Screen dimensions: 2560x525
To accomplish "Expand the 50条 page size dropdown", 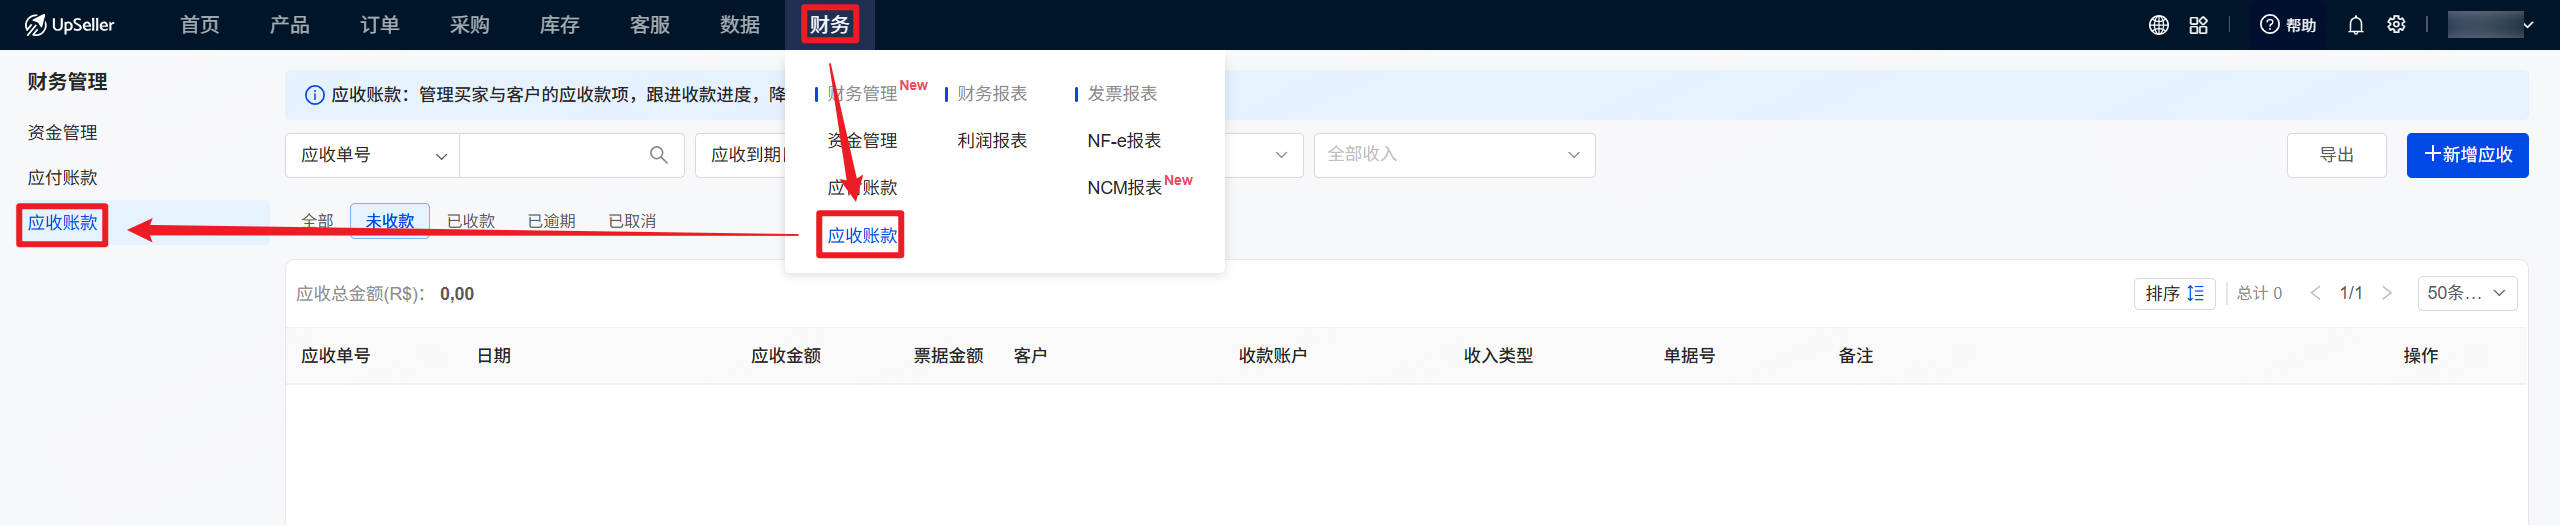I will click(x=2466, y=293).
